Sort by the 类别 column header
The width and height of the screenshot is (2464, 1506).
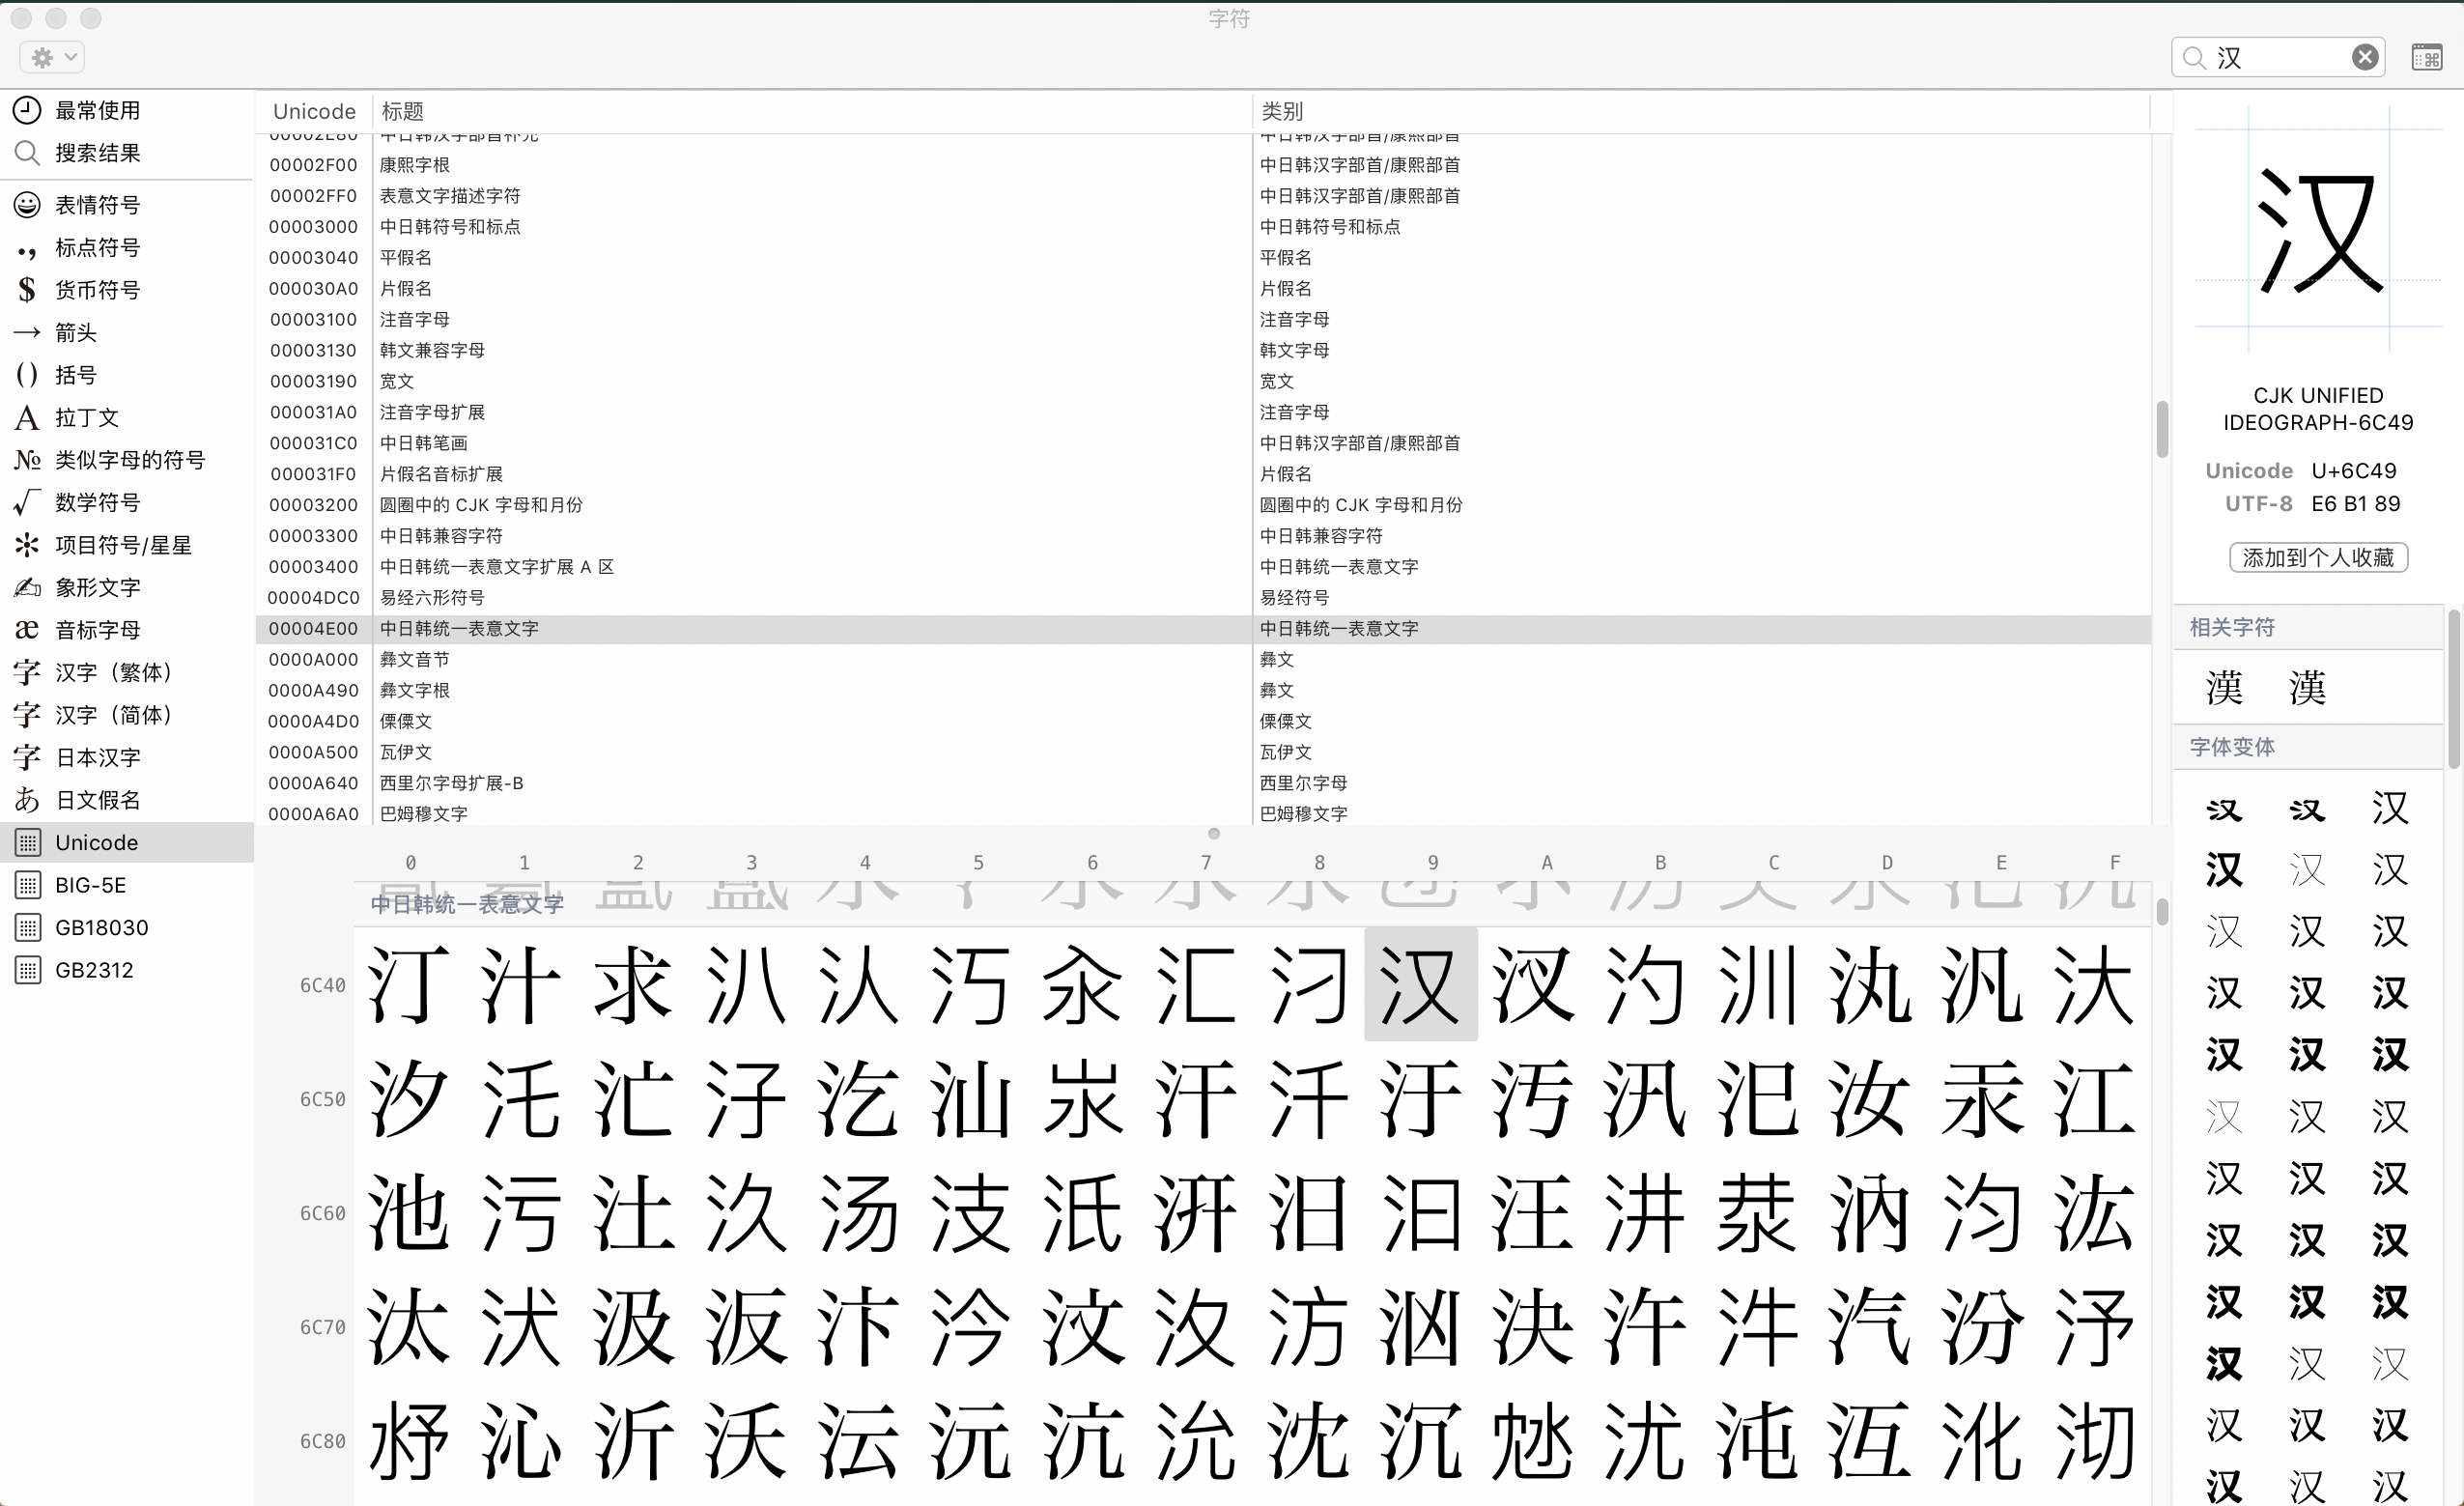[x=1700, y=111]
